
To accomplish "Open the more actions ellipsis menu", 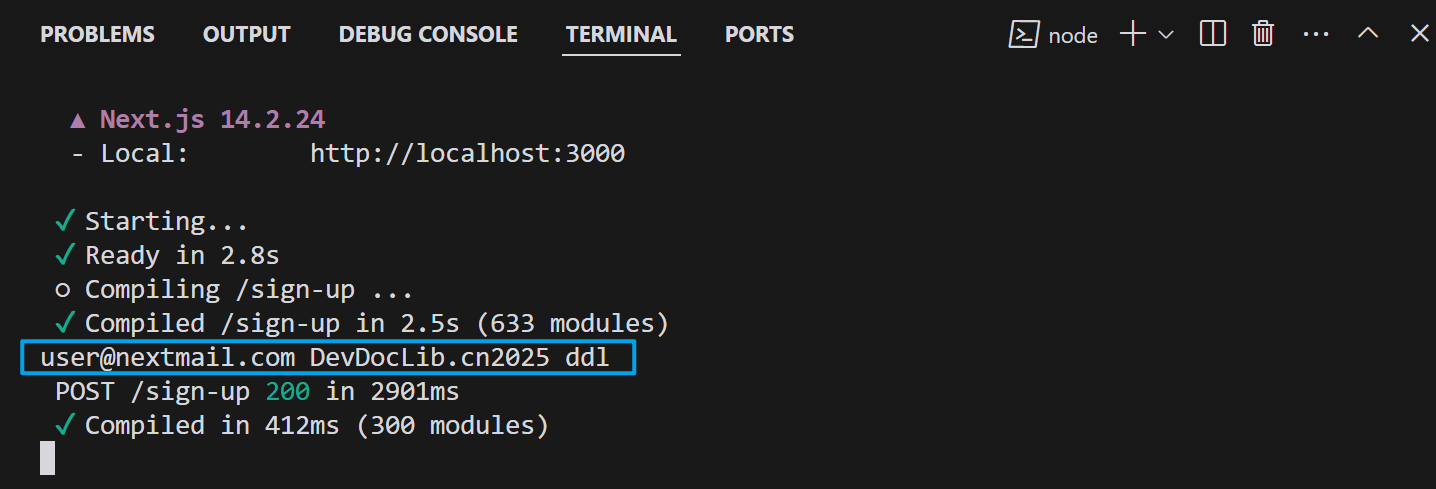I will click(1316, 34).
